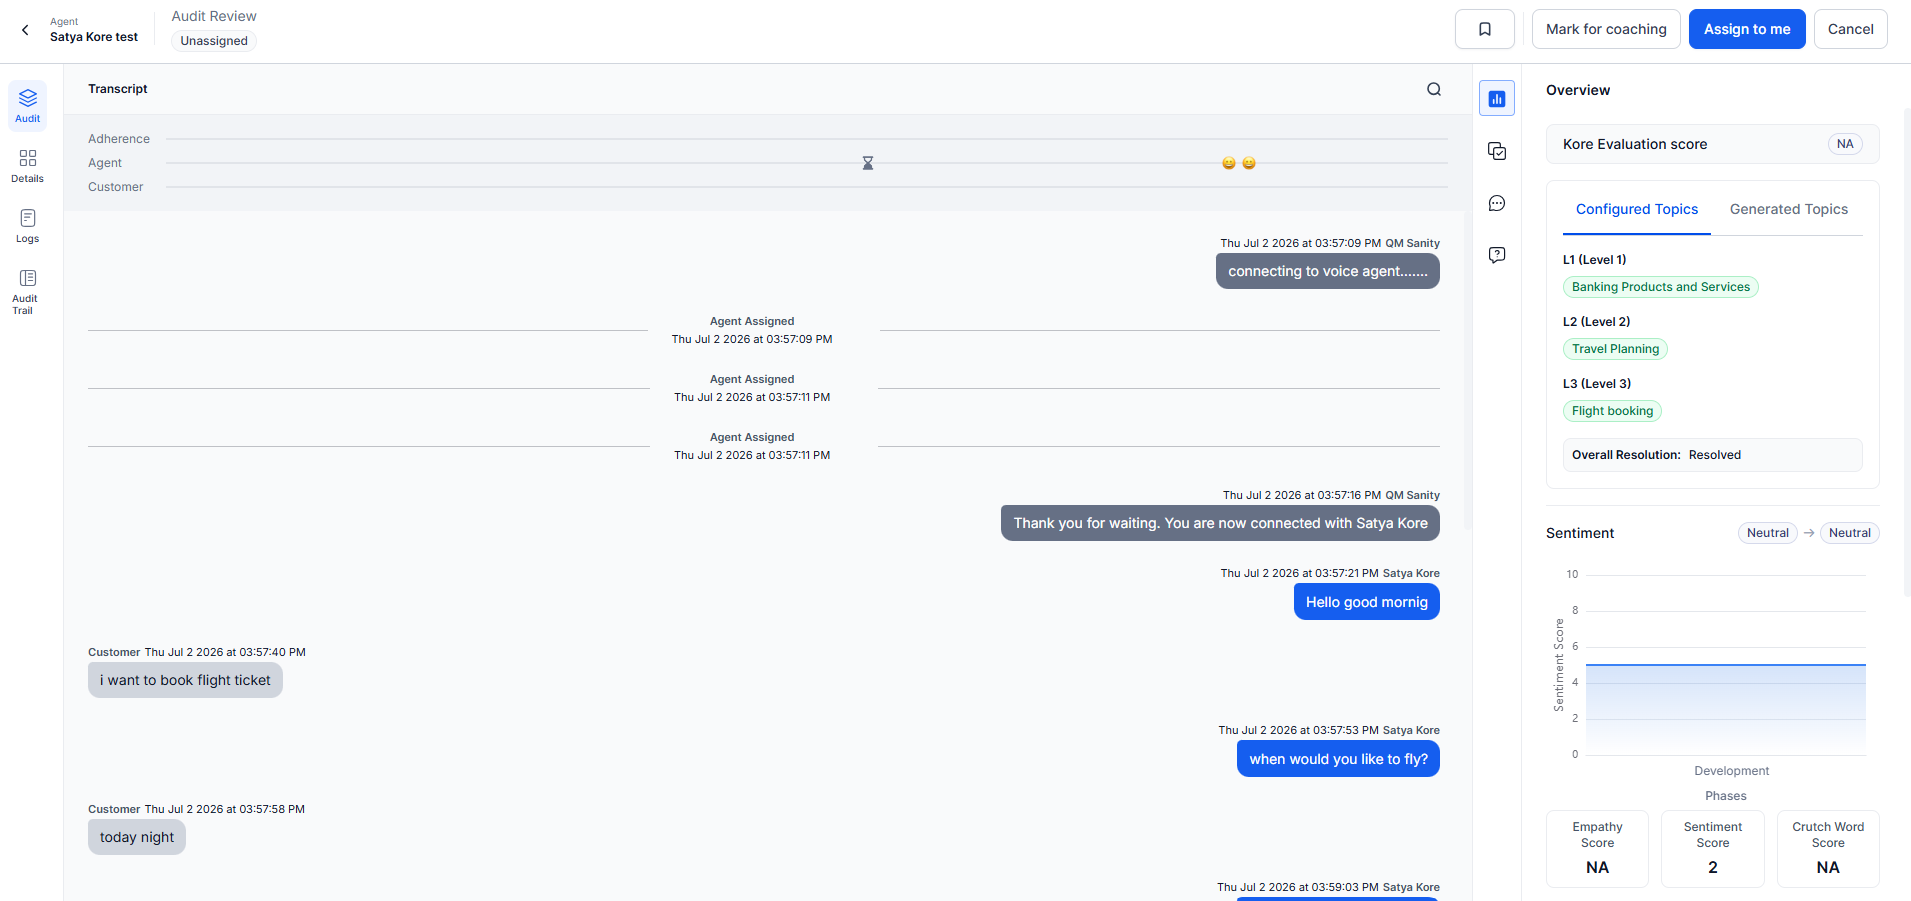Image resolution: width=1911 pixels, height=901 pixels.
Task: Click the Overview panel heading
Action: 1578,90
